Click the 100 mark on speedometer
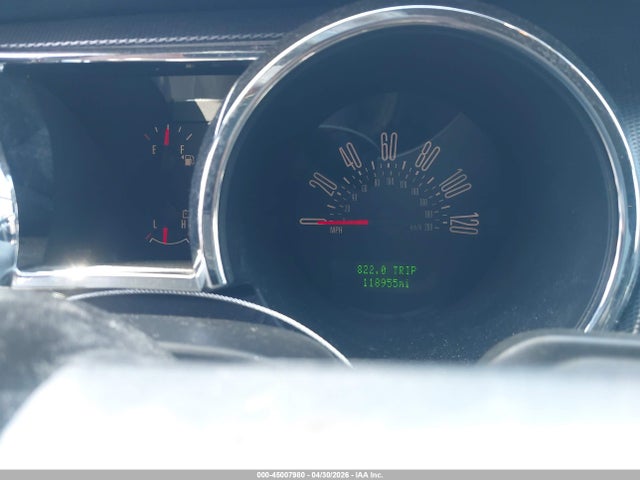Viewport: 640px width, 480px height. tap(456, 184)
